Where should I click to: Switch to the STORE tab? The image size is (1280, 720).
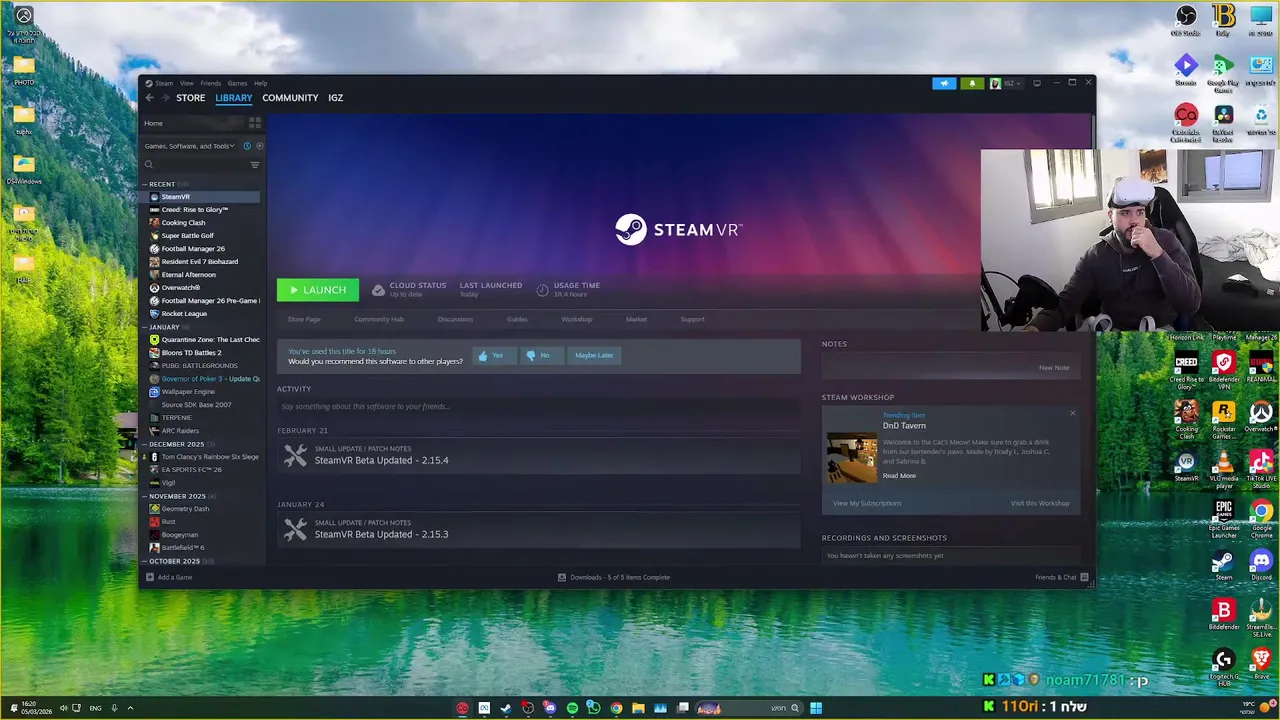(190, 98)
